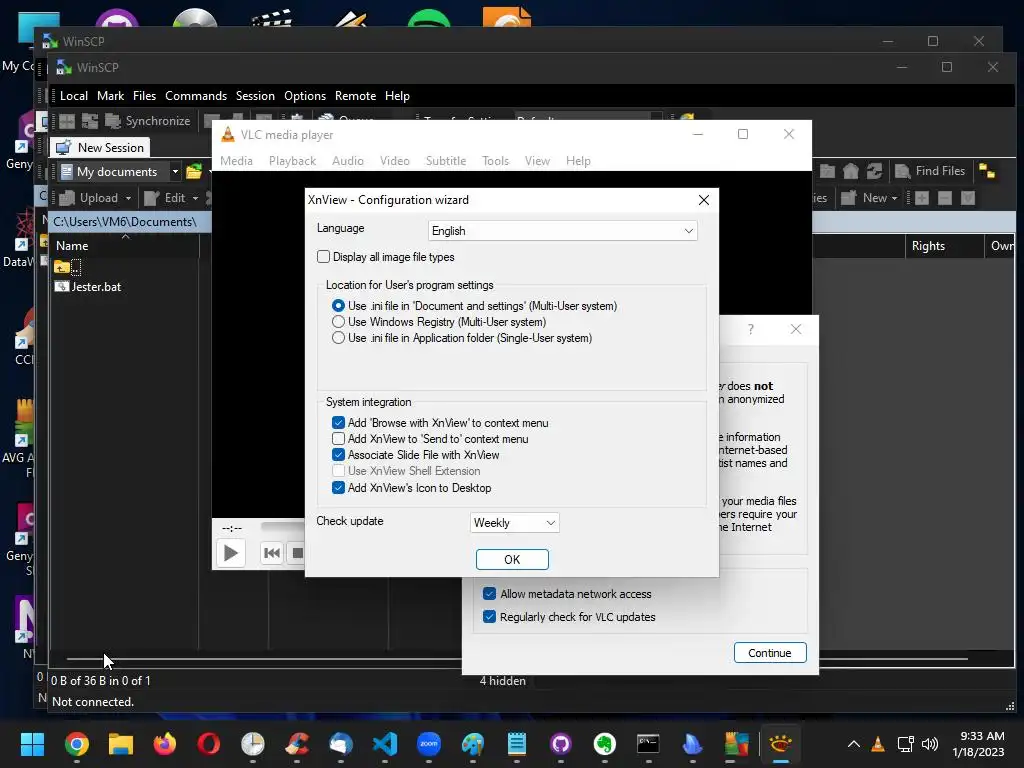Select 'Use .ini file in Application folder' radio
The width and height of the screenshot is (1024, 768).
pyautogui.click(x=338, y=338)
